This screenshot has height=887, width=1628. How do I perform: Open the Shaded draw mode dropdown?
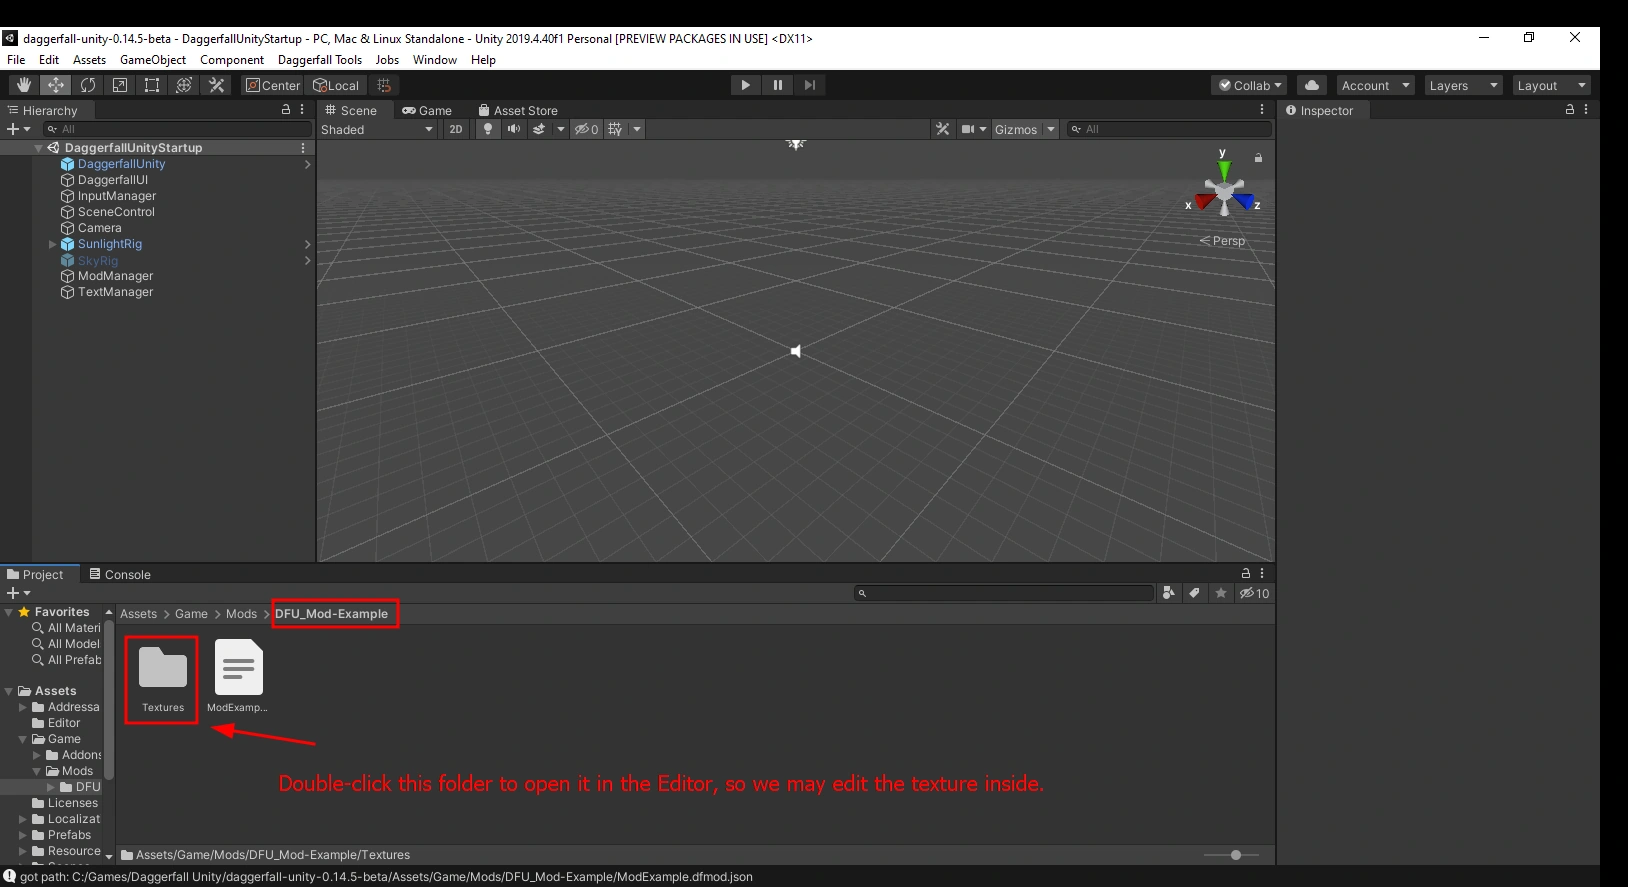377,129
